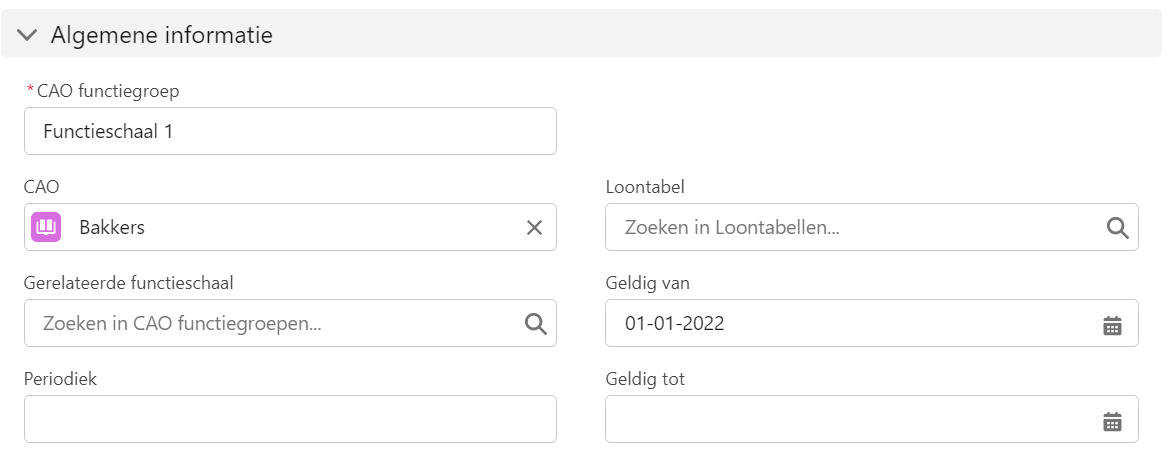Click the CAO functiegroep field label
The width and height of the screenshot is (1170, 461).
tap(108, 91)
